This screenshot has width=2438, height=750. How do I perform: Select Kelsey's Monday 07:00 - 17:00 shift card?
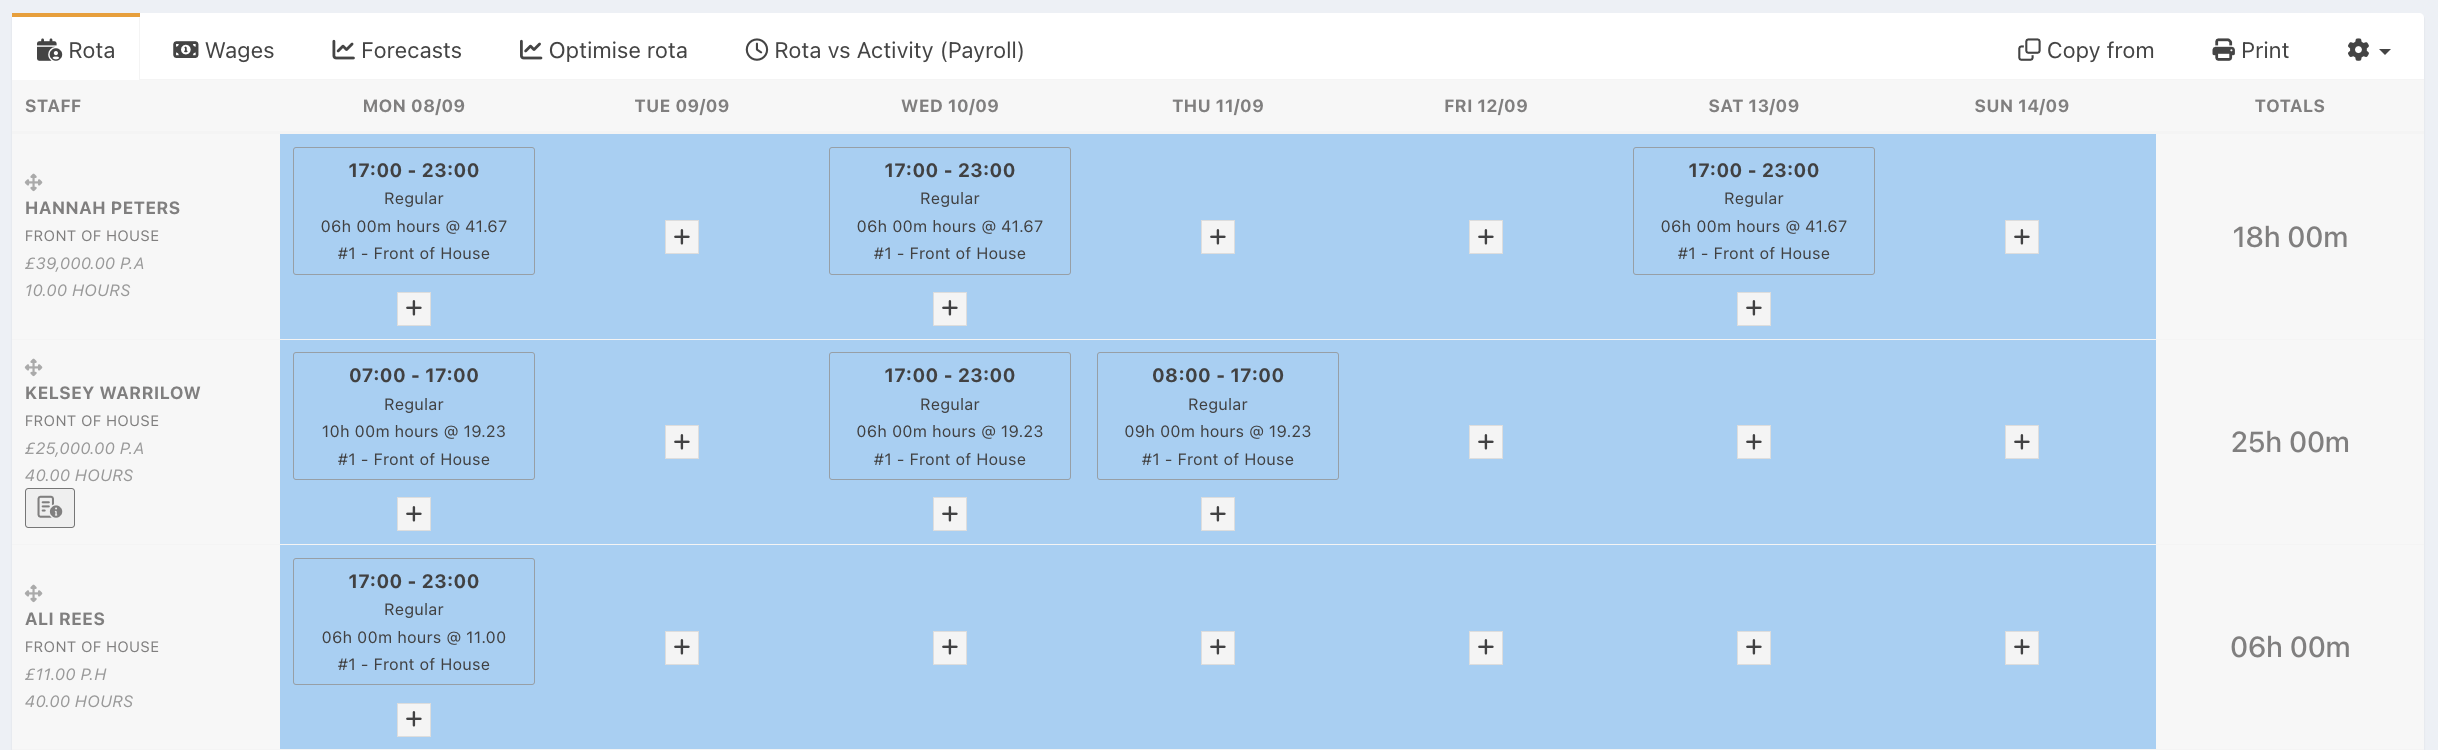(414, 416)
